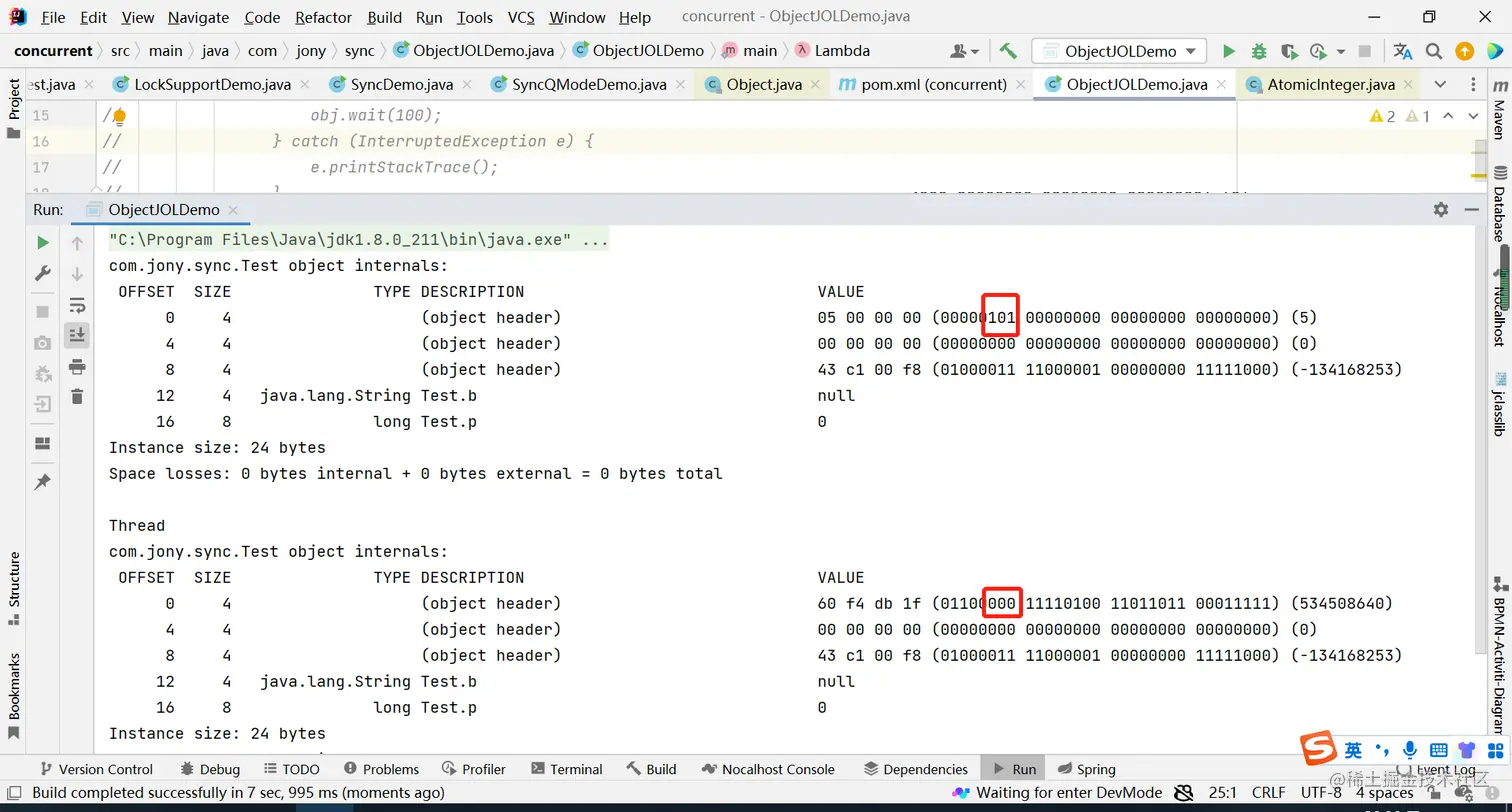Print console output with the printer icon

pyautogui.click(x=77, y=367)
